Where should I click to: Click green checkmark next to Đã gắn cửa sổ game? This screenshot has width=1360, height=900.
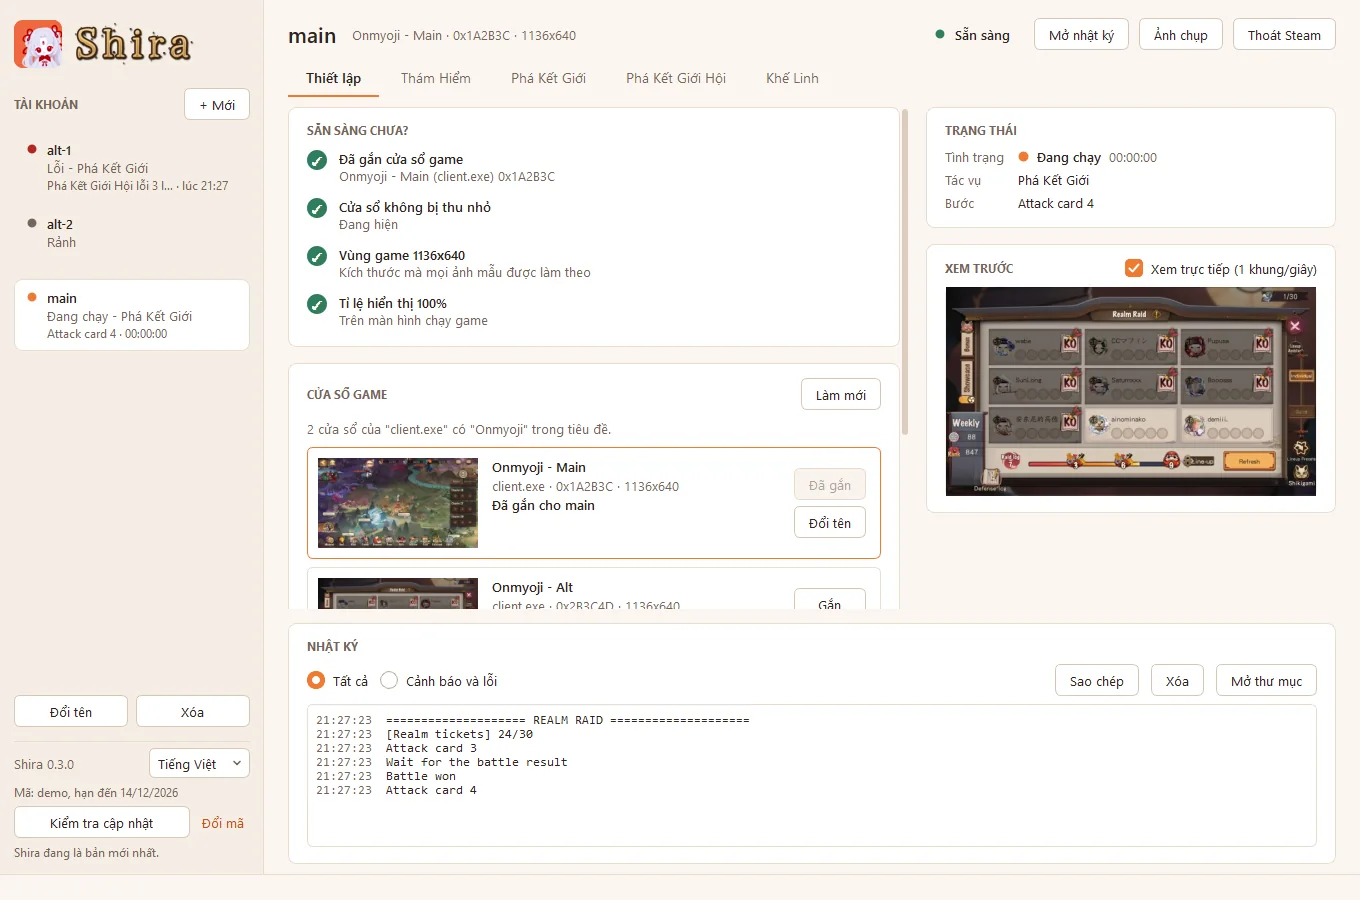point(317,160)
